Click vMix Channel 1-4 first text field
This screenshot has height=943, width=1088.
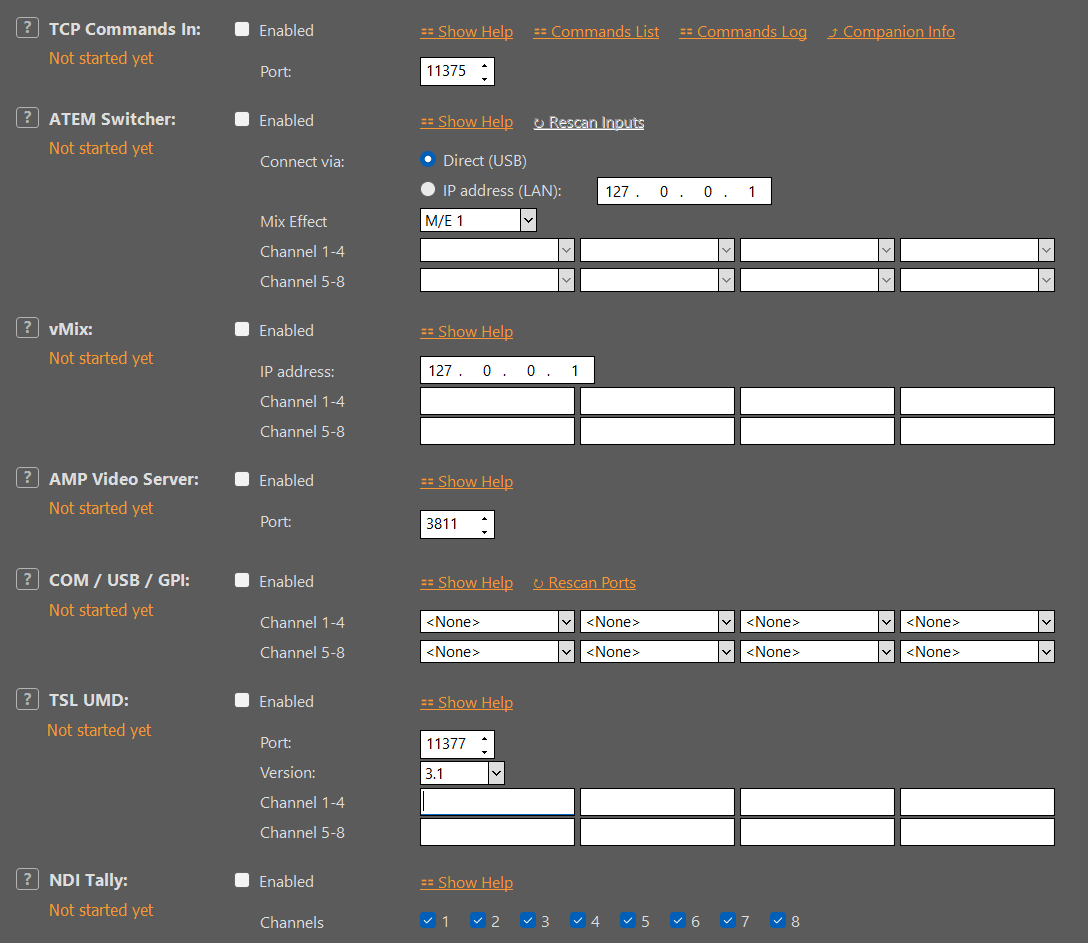click(498, 401)
